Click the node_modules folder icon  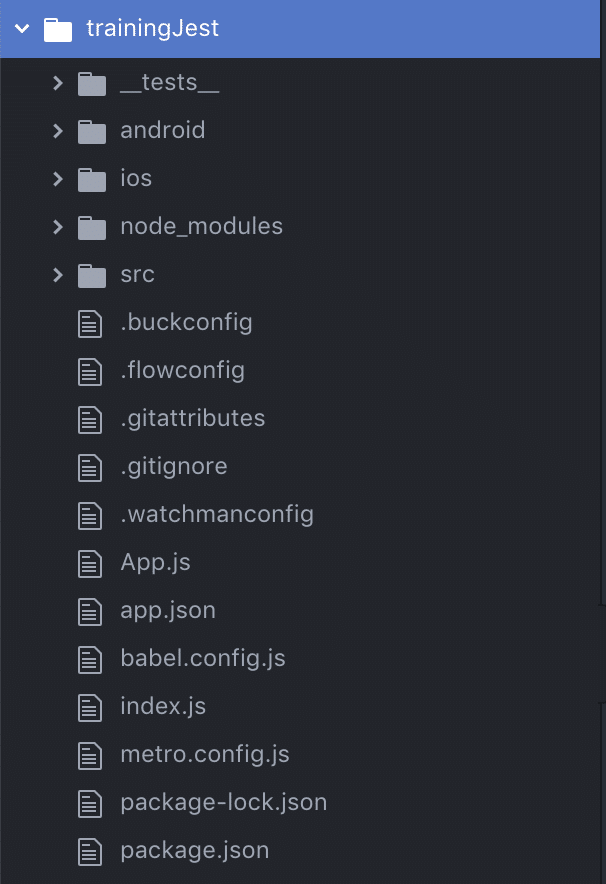[x=92, y=227]
